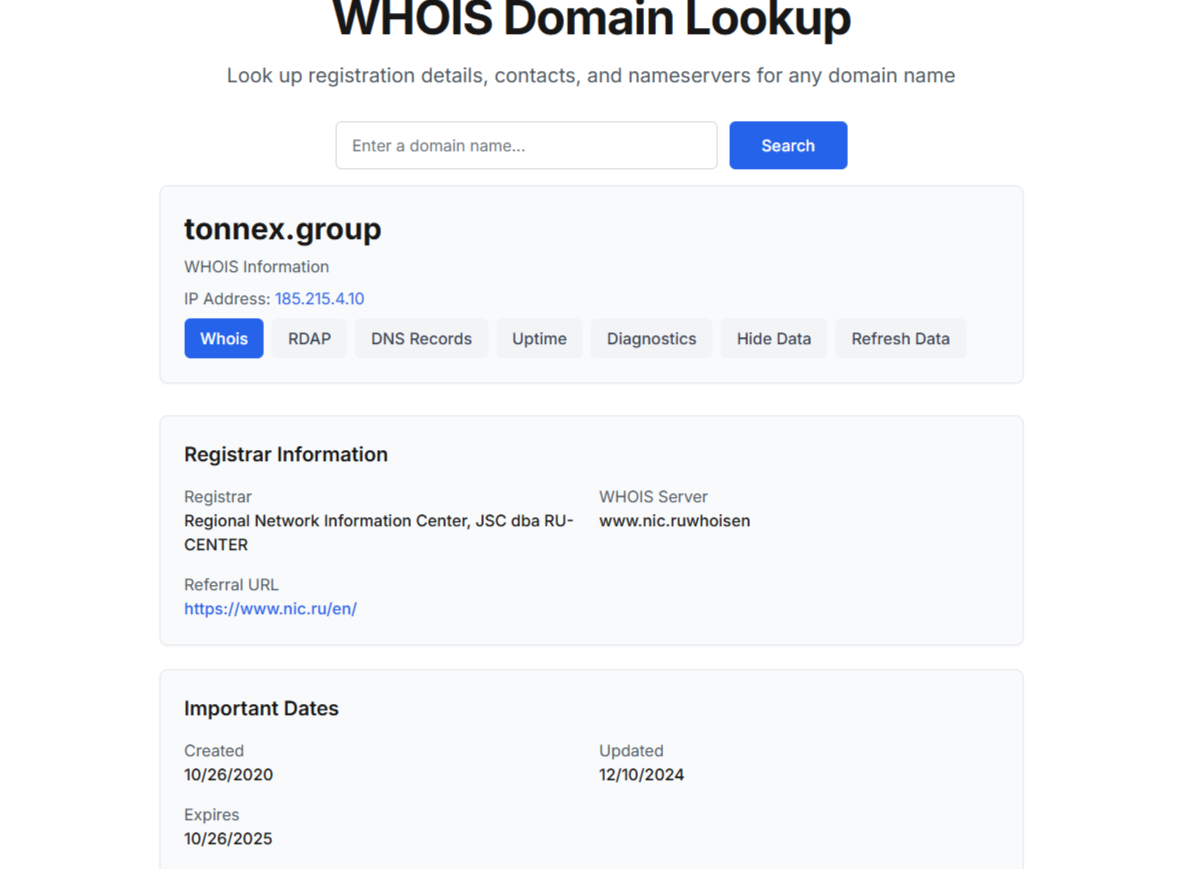Select the Whois tab
The width and height of the screenshot is (1180, 869).
tap(223, 338)
